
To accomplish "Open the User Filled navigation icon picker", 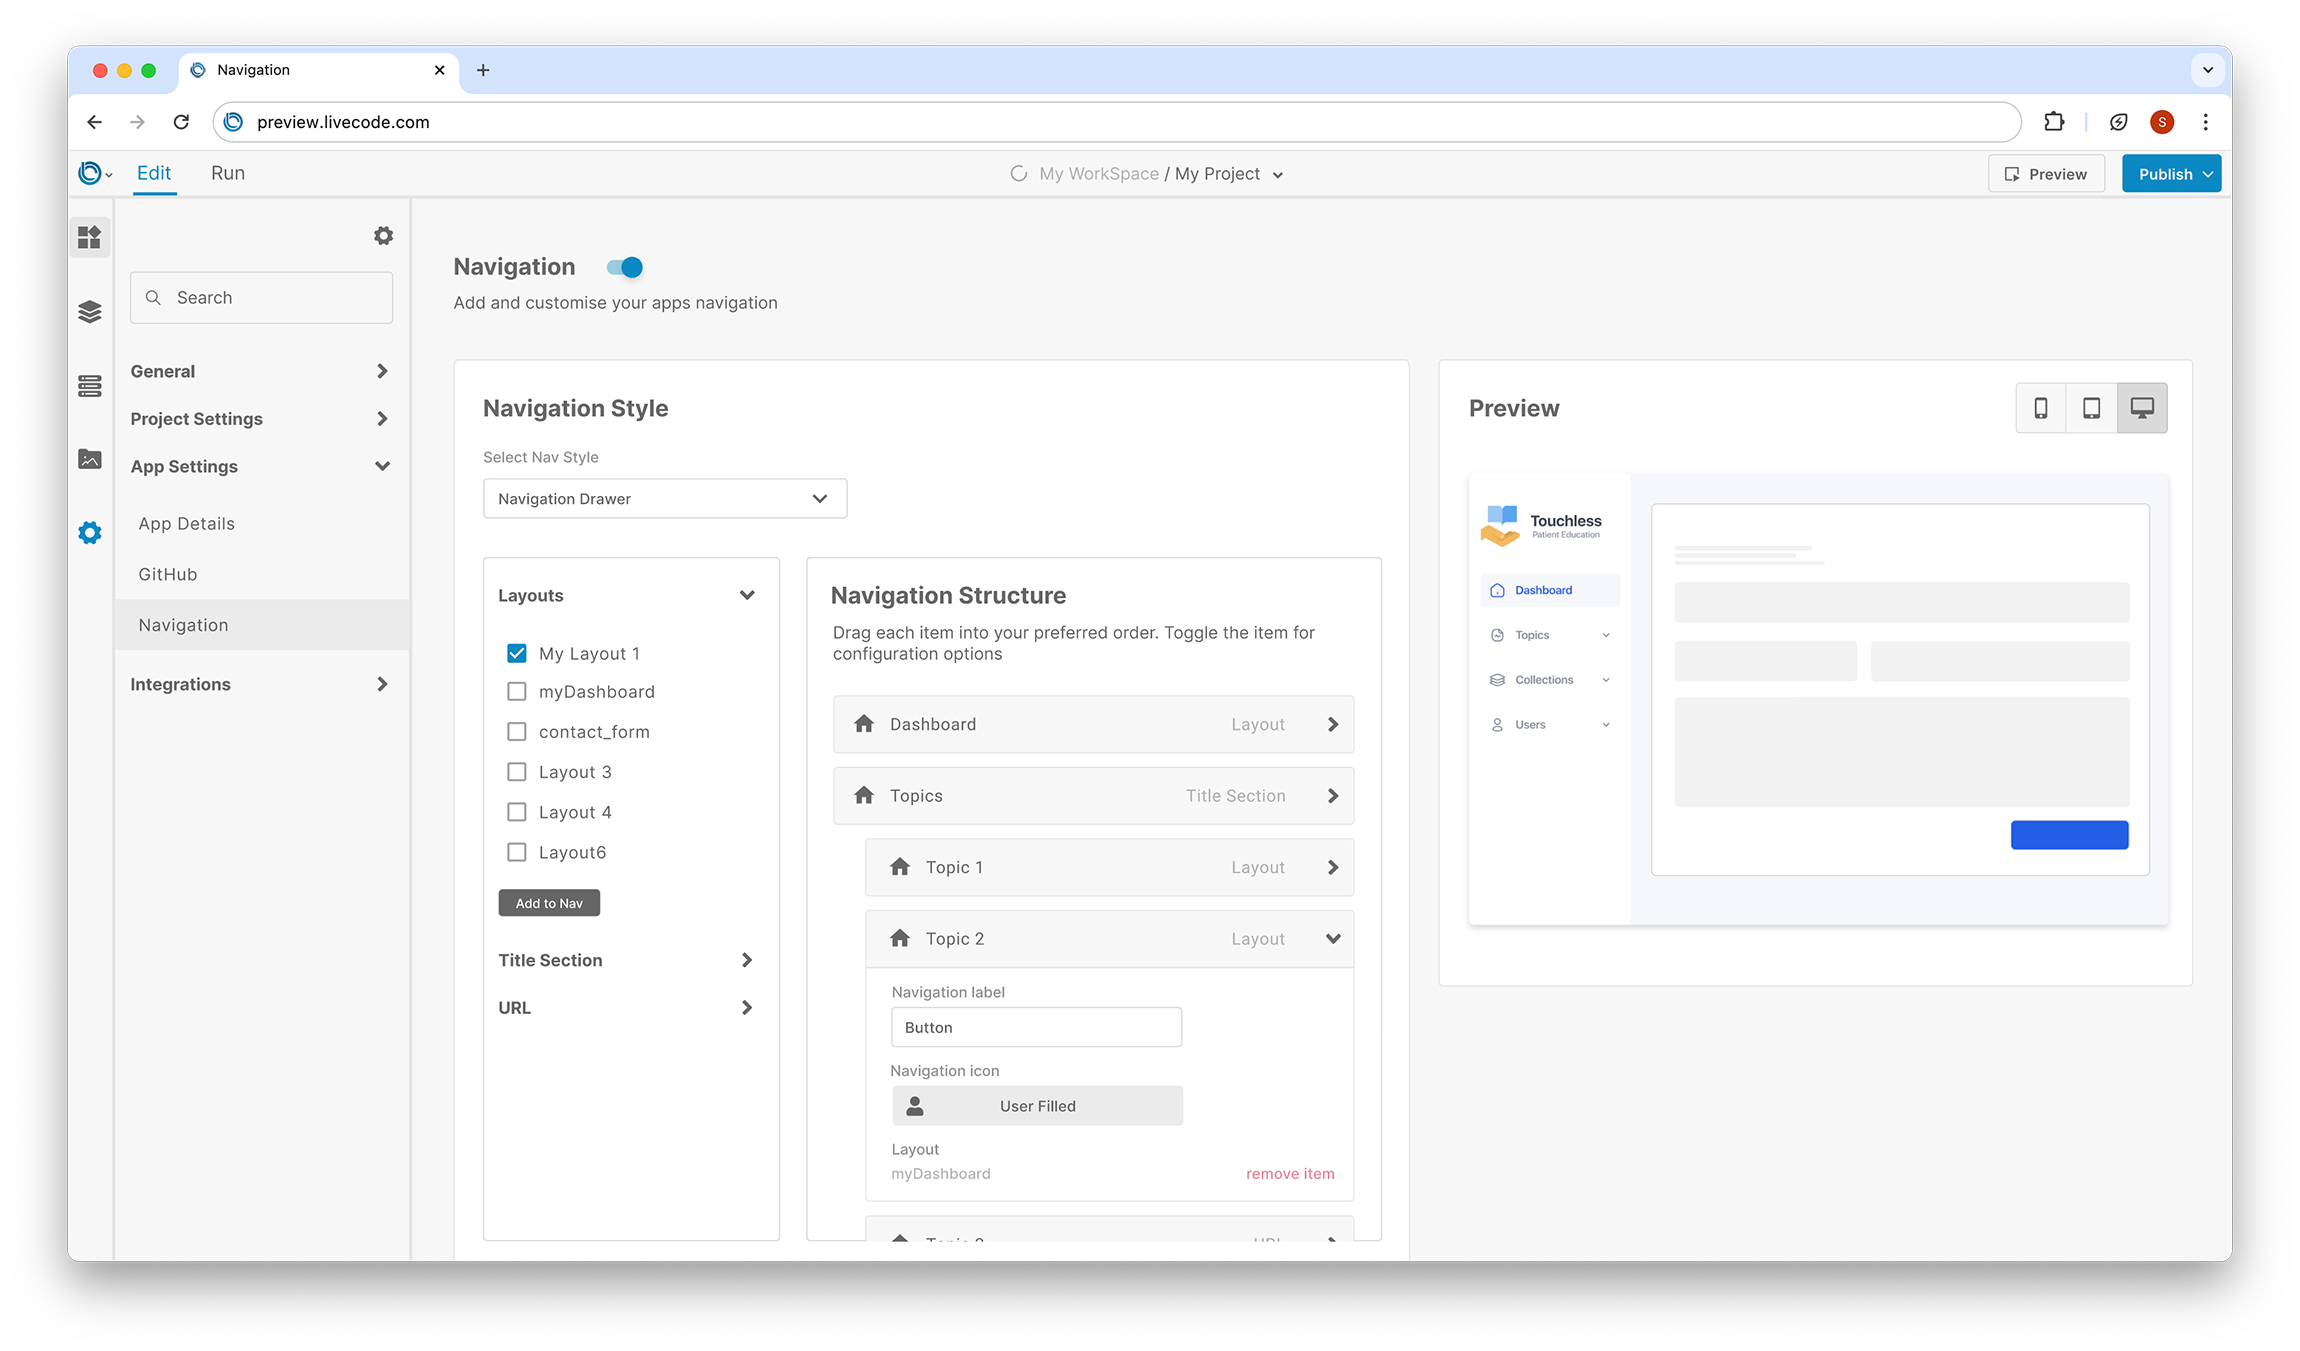I will coord(1037,1106).
